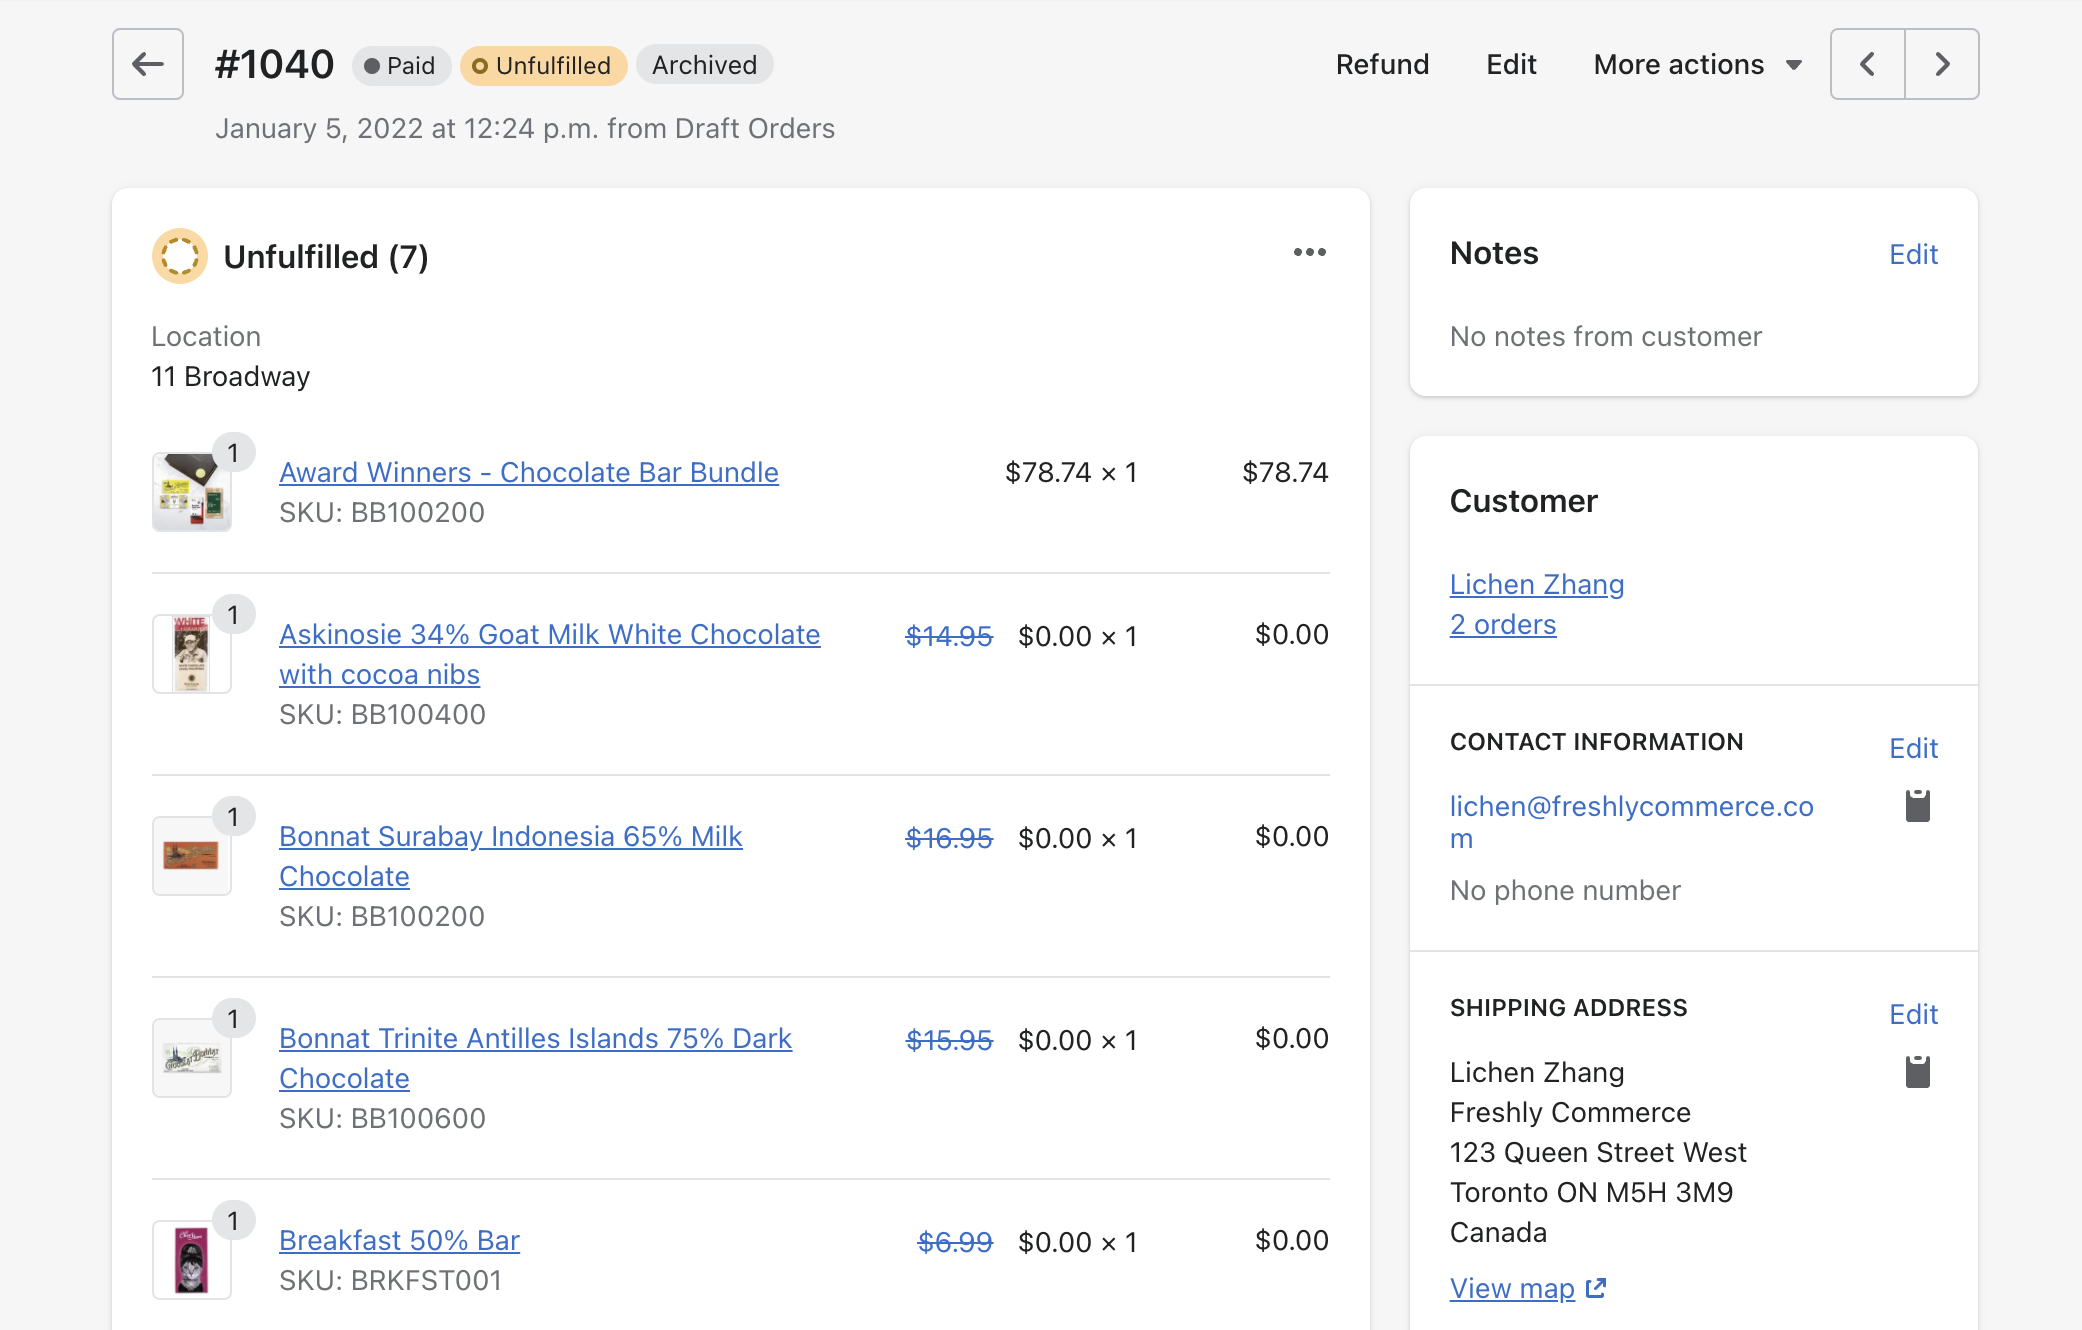This screenshot has width=2082, height=1330.
Task: Click Edit in the top order actions
Action: [1511, 65]
